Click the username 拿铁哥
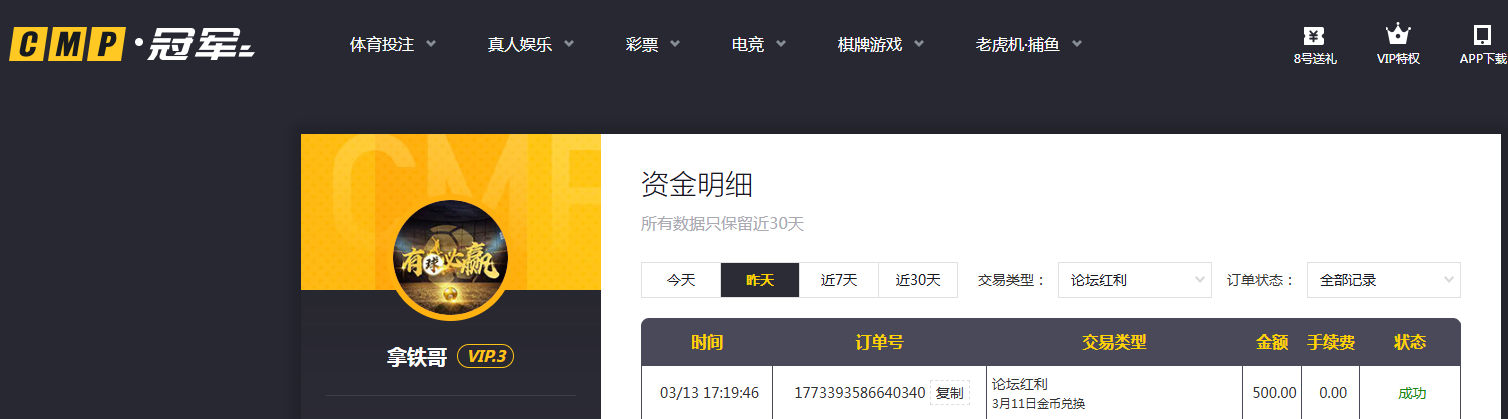The width and height of the screenshot is (1508, 419). [x=417, y=357]
